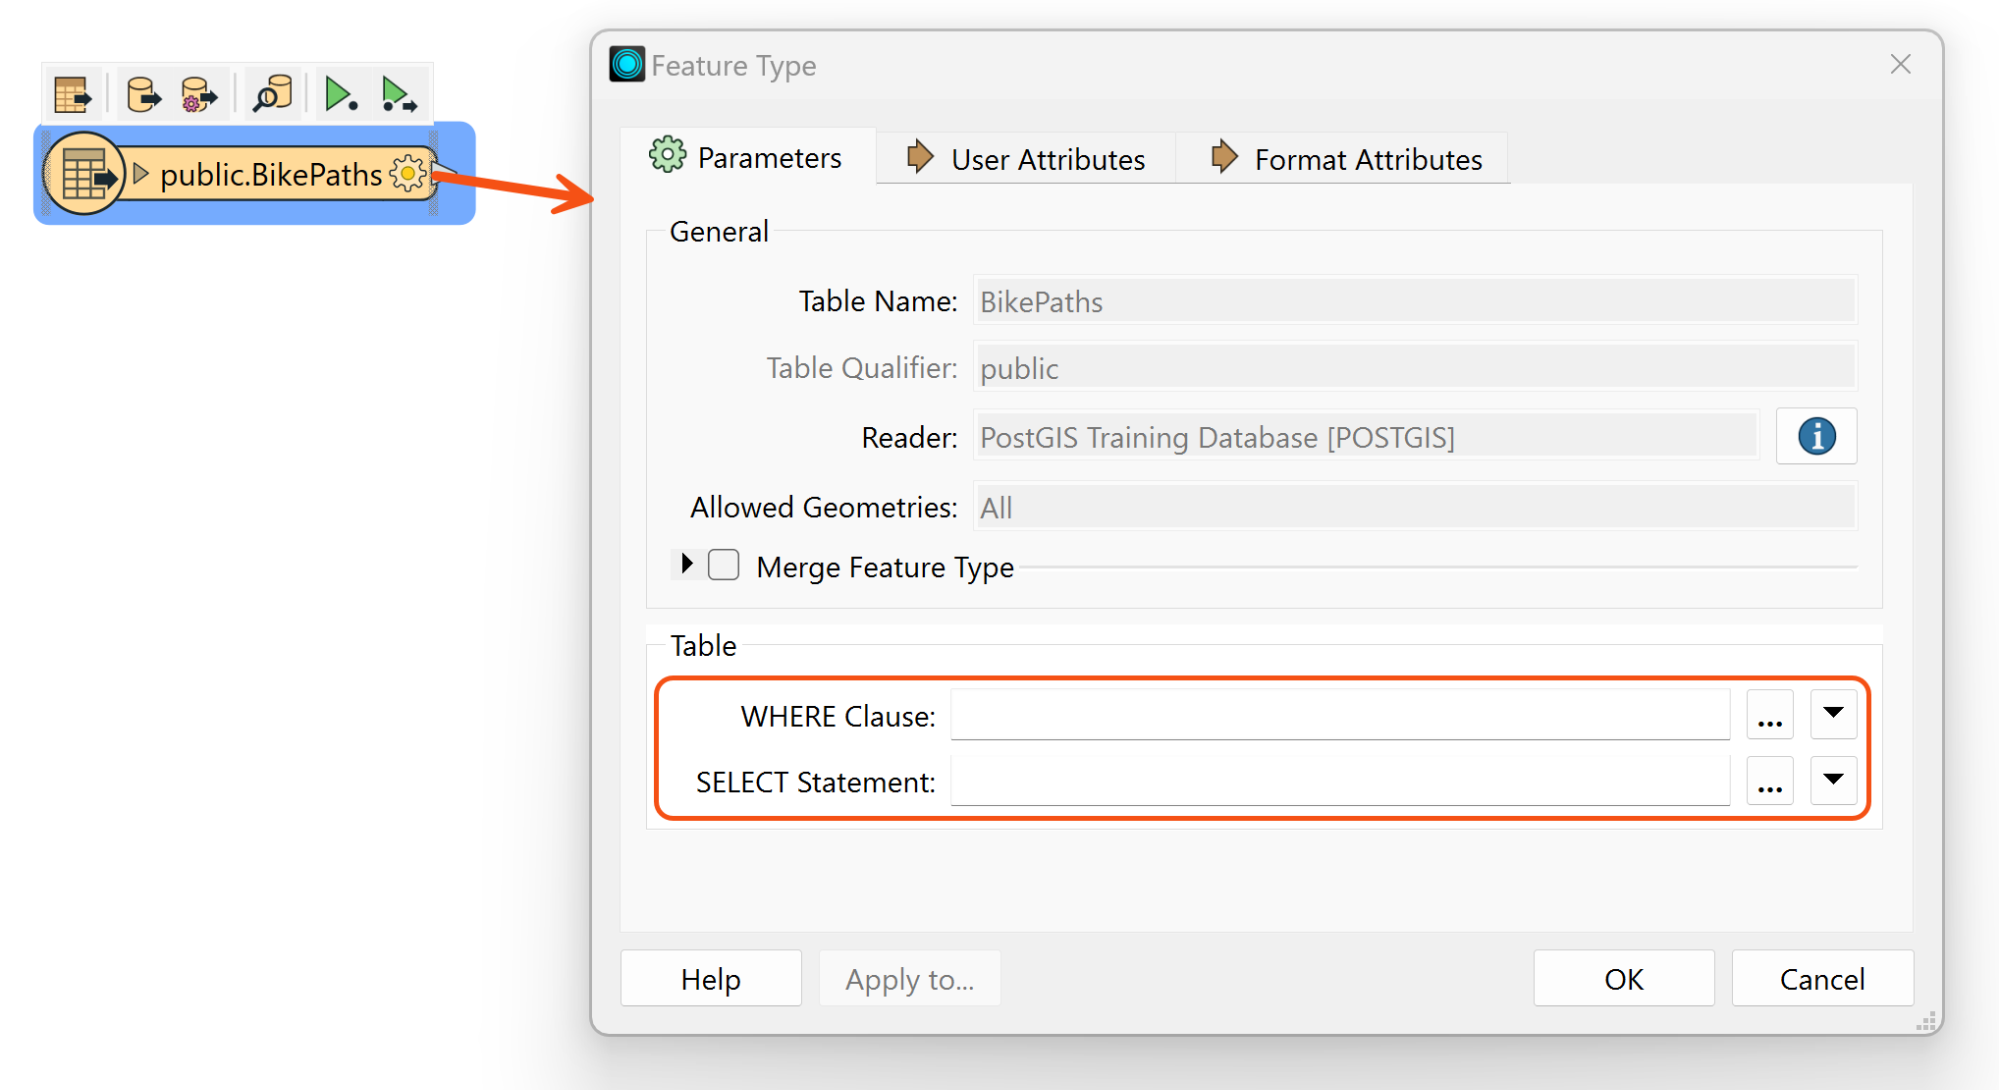Open the WHERE Clause dropdown arrow

[x=1832, y=714]
